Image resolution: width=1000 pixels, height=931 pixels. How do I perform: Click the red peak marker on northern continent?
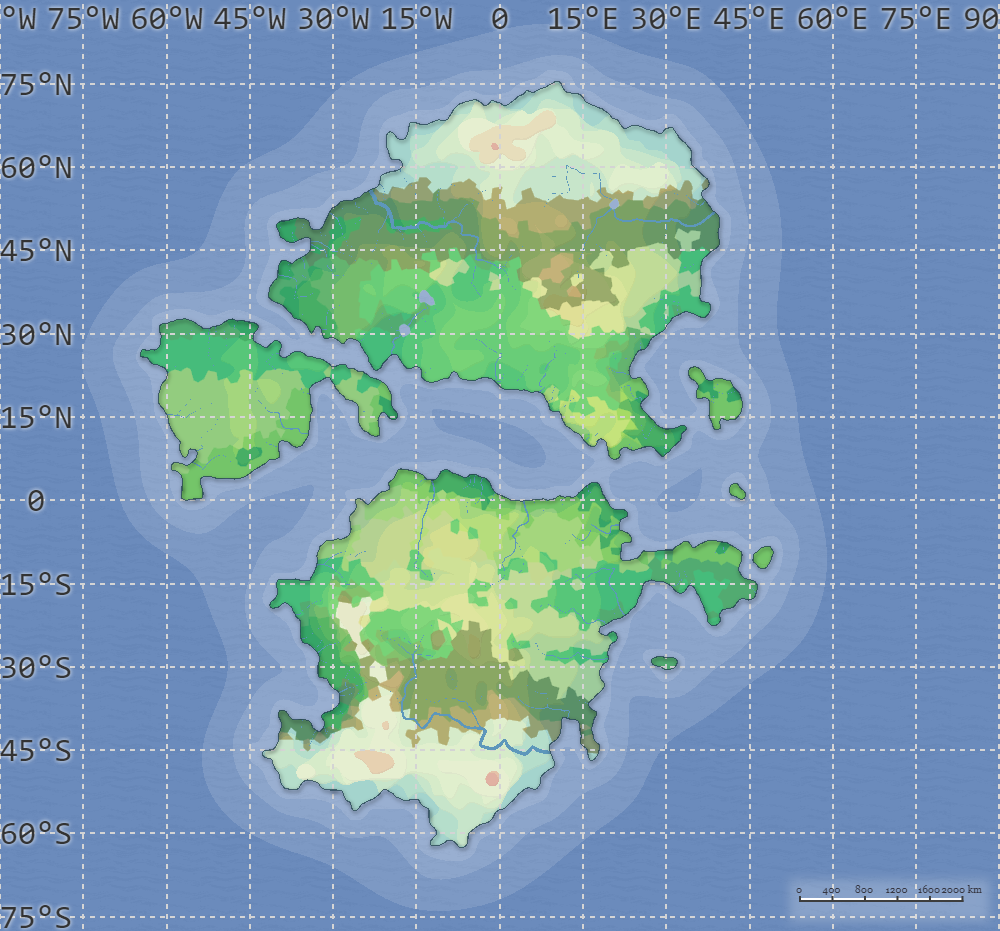494,146
